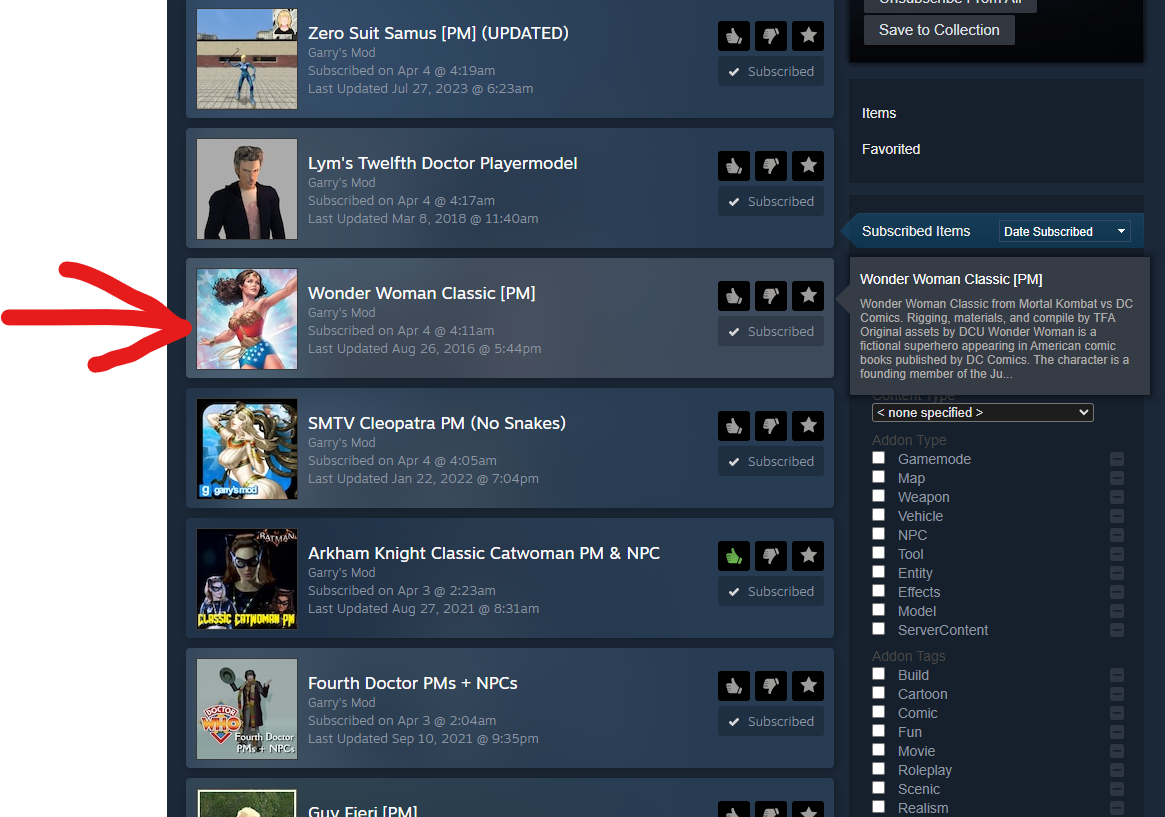Open Arkham Knight Catwoman thumbnail
Viewport: 1165px width, 817px height.
click(247, 579)
